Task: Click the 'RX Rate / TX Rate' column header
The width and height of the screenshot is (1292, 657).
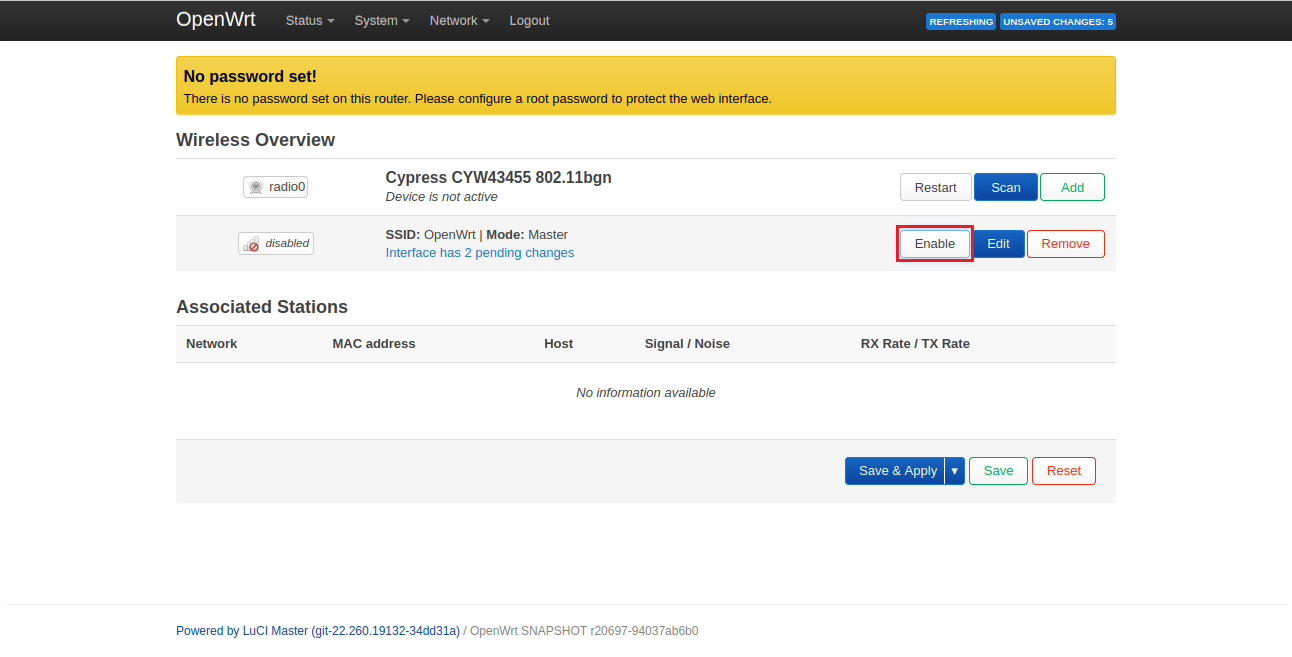Action: 915,343
